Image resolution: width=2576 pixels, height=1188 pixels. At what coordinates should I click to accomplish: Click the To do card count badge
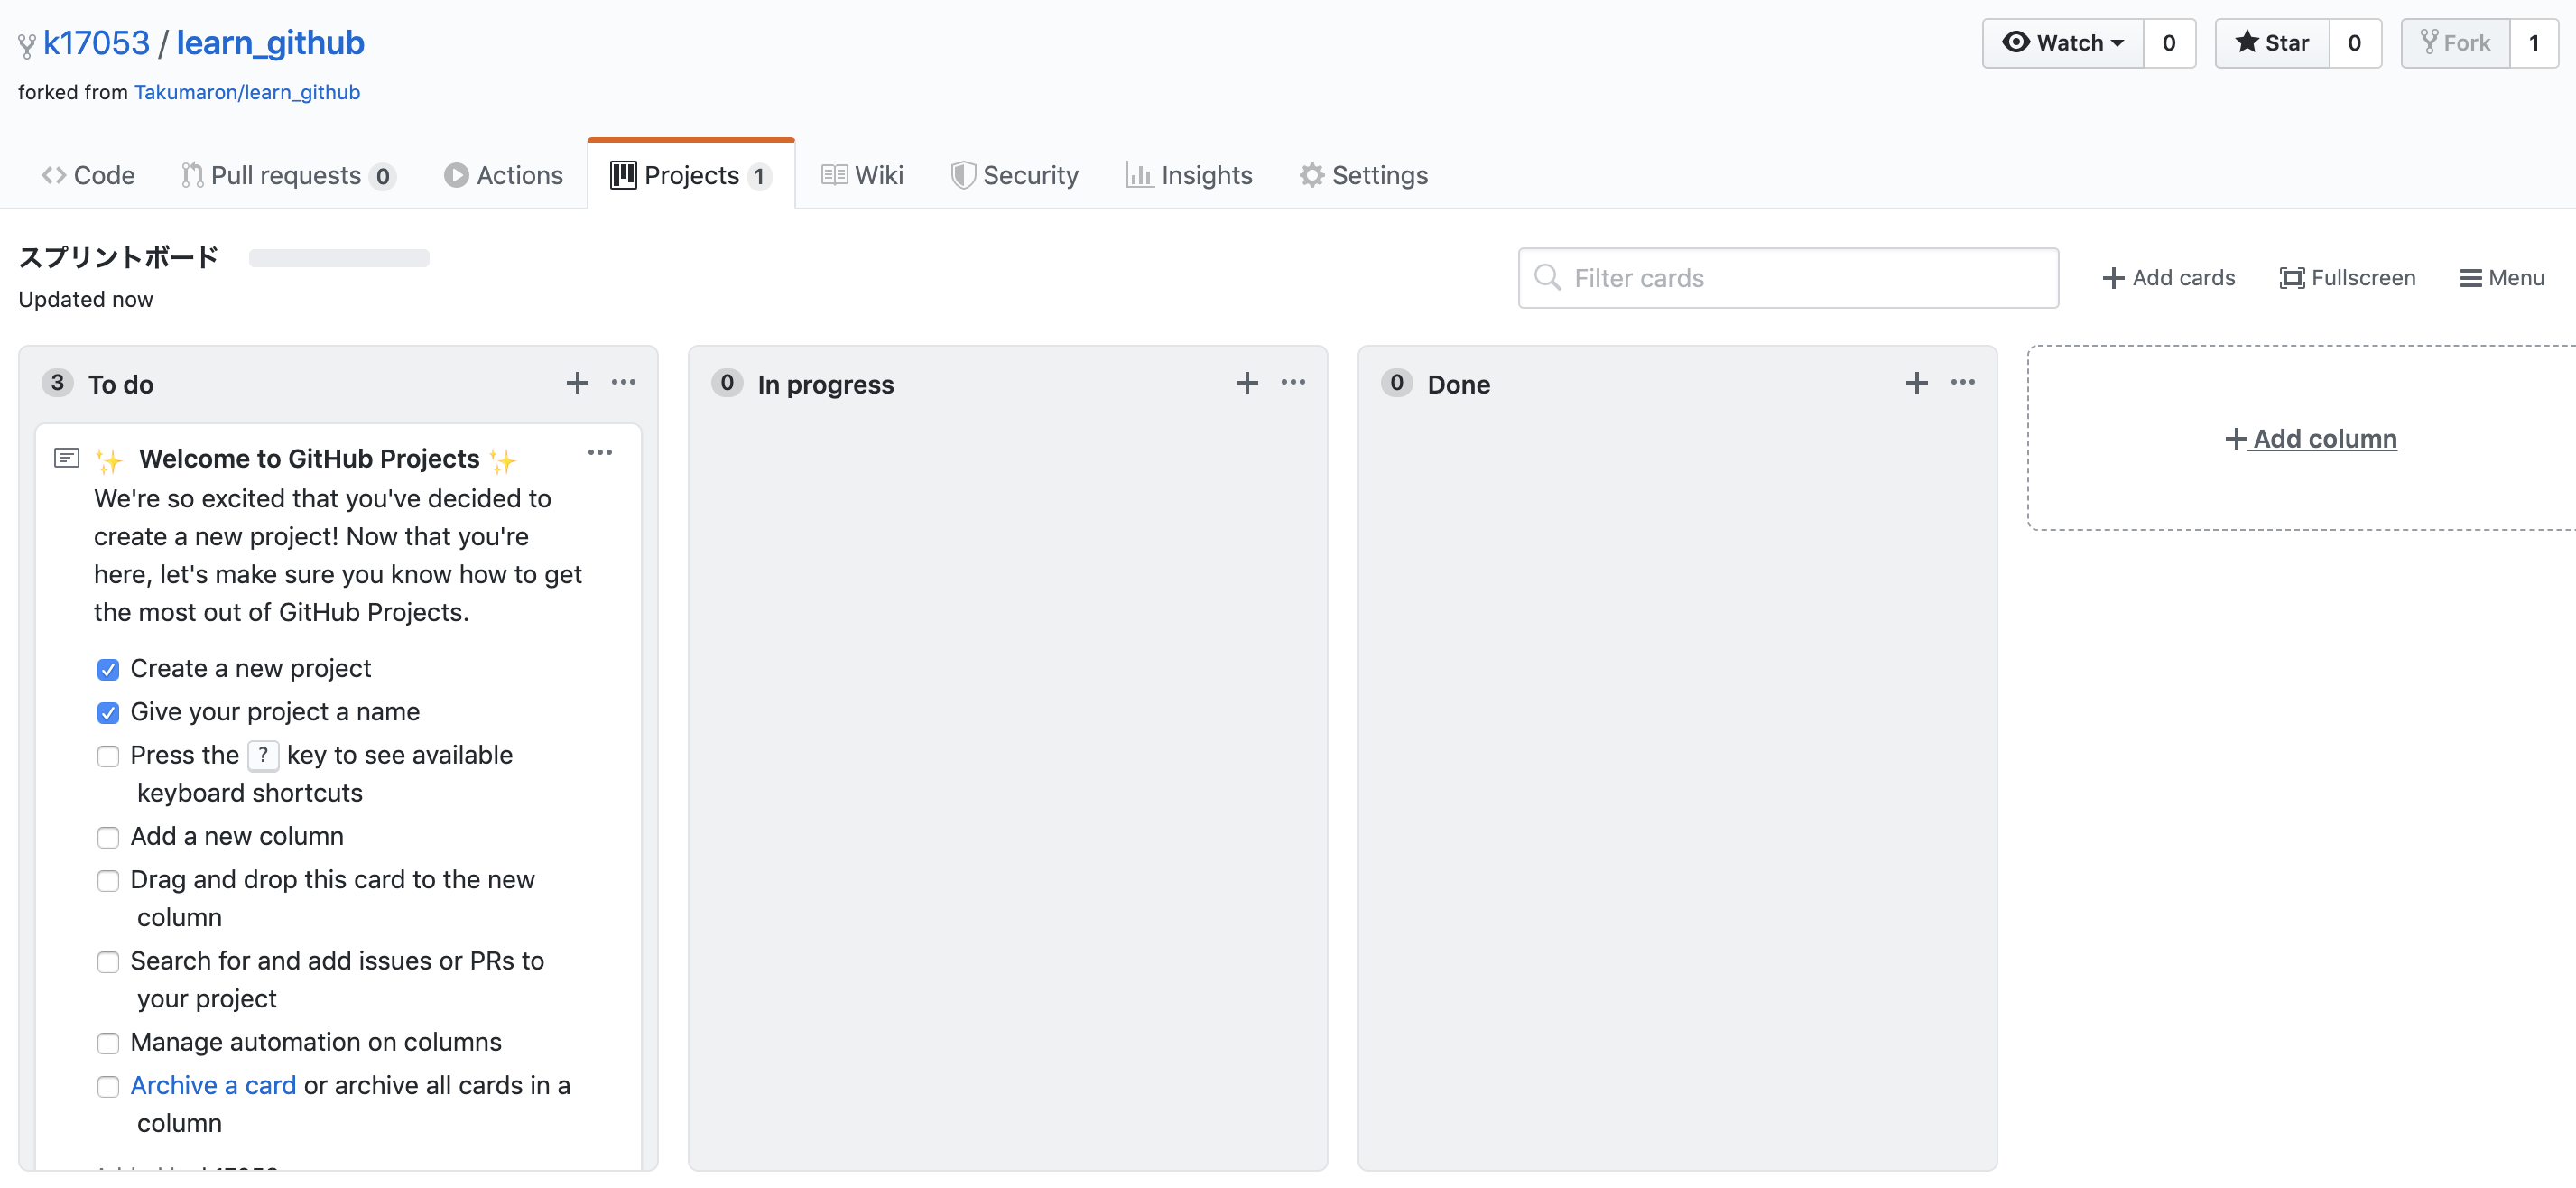click(x=57, y=383)
